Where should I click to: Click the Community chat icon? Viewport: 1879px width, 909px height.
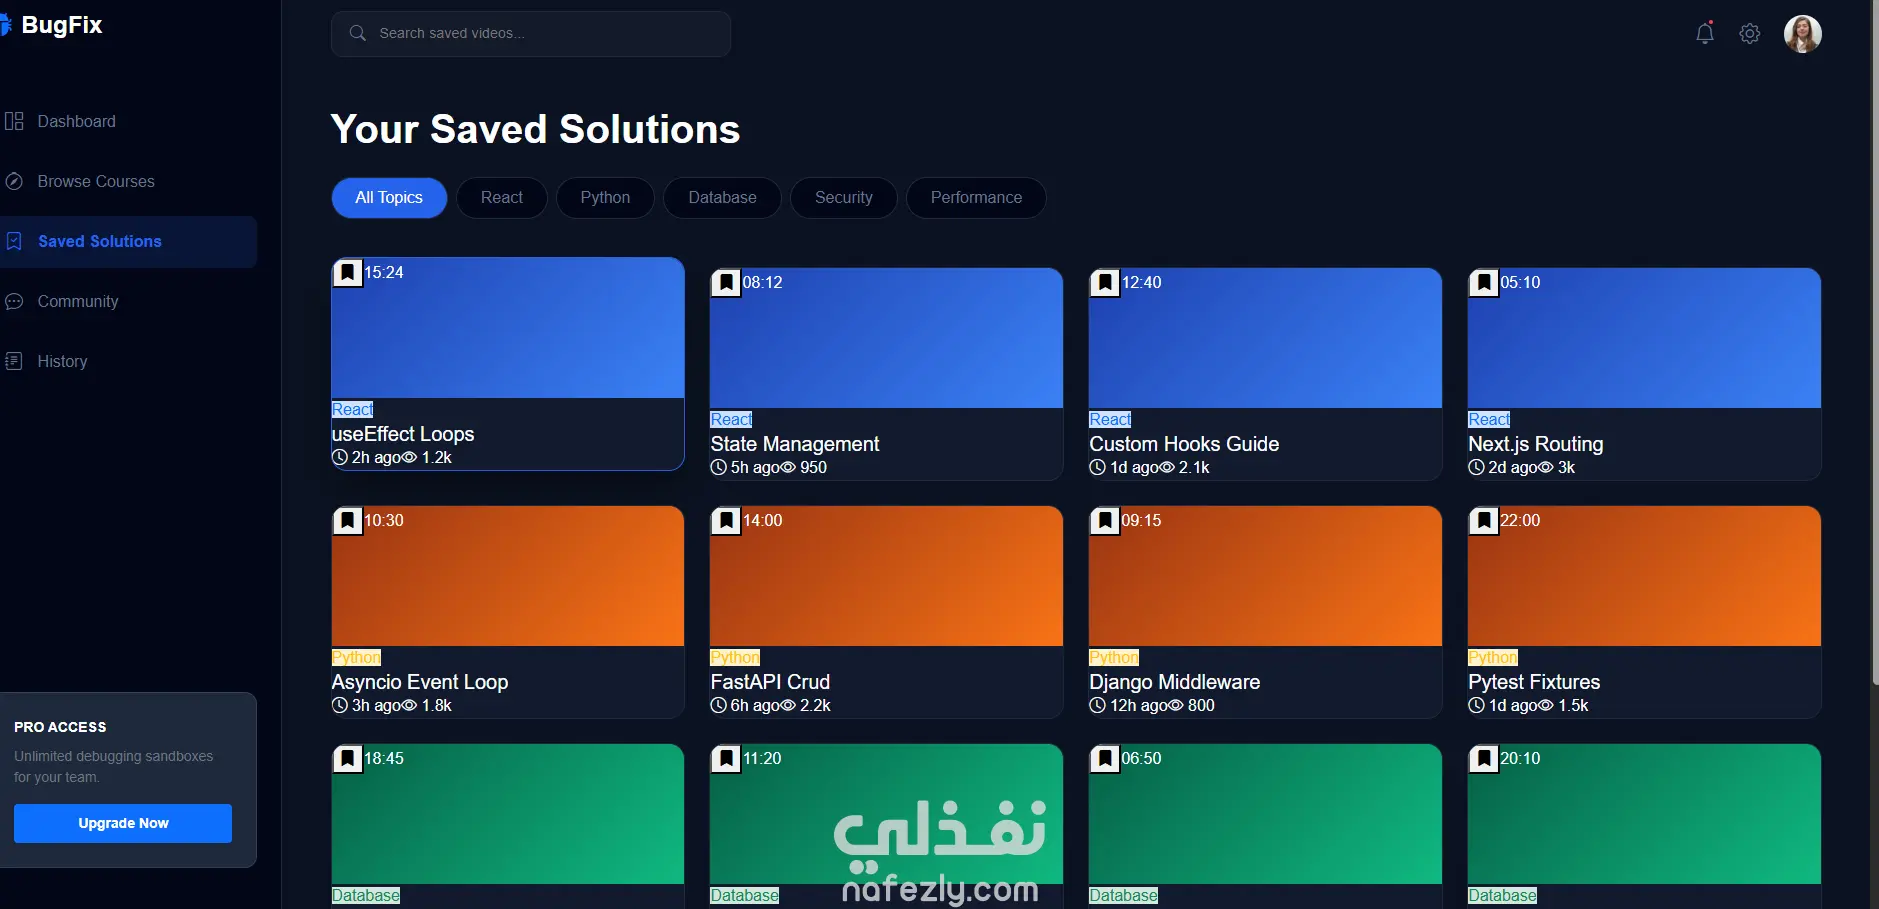(14, 301)
